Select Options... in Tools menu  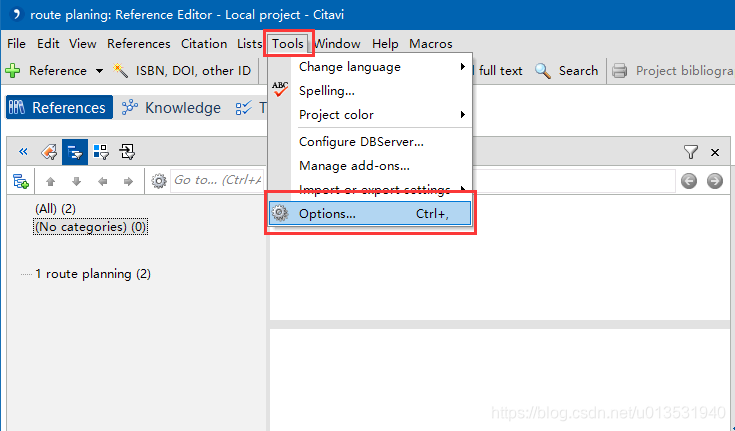pyautogui.click(x=370, y=213)
